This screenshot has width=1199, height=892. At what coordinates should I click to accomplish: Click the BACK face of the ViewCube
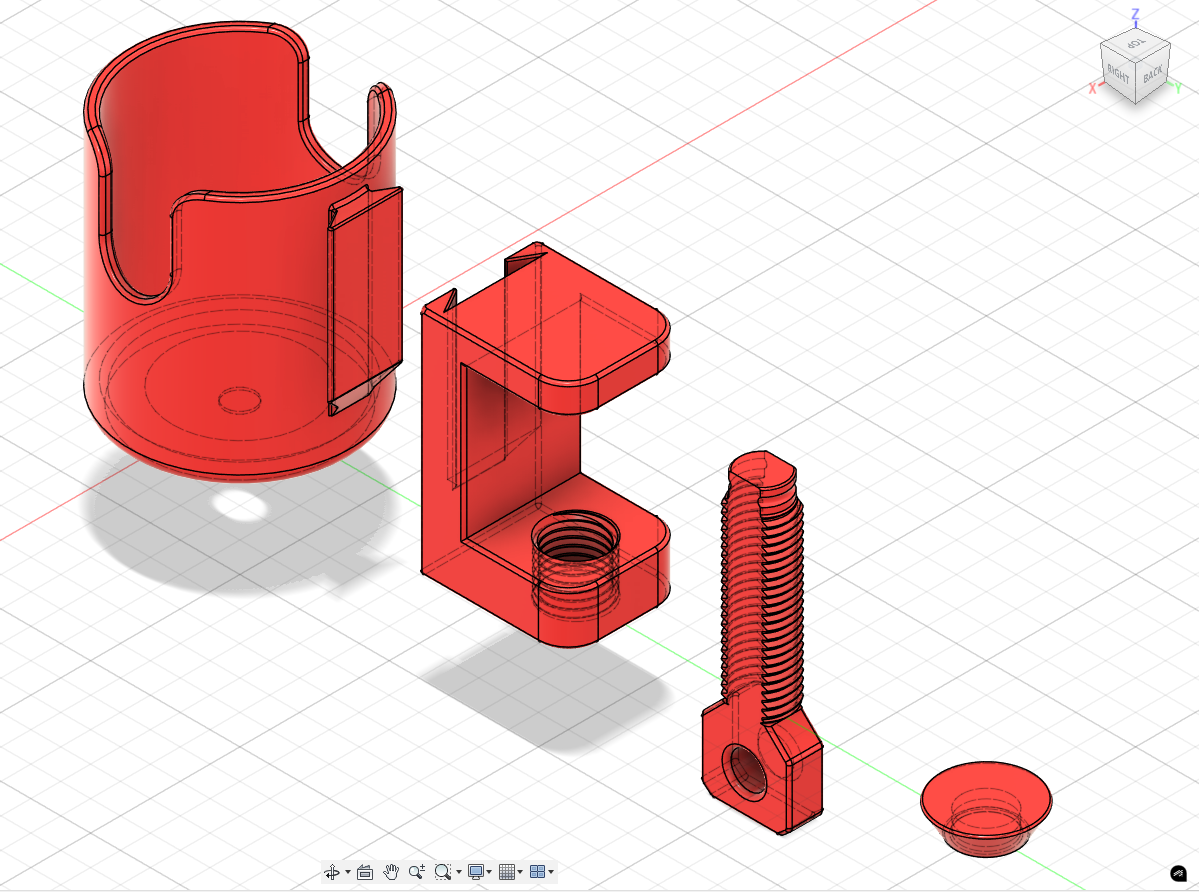(1153, 74)
